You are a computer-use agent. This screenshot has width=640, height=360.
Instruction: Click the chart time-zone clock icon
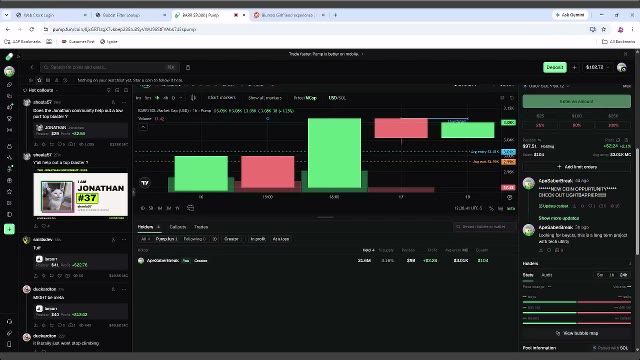509,197
